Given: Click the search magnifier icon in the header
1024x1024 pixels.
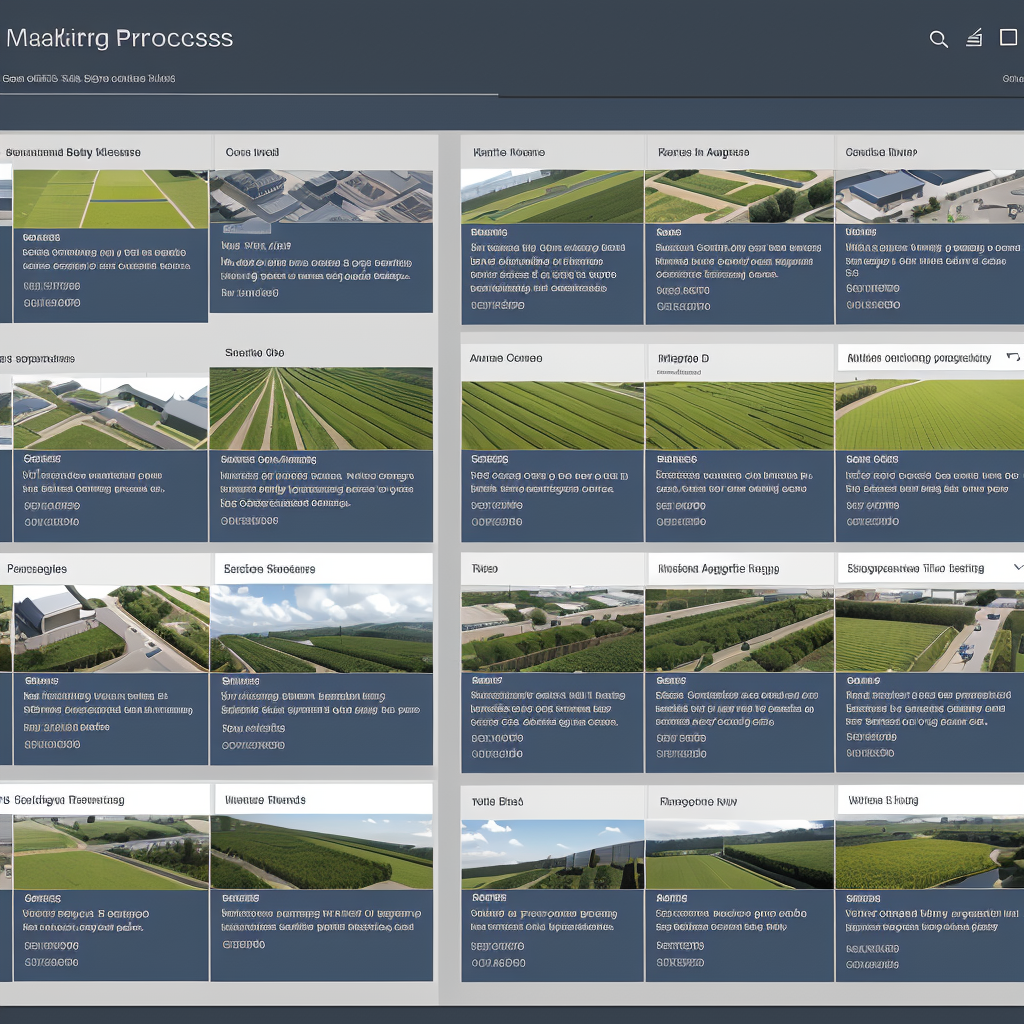Looking at the screenshot, I should pos(938,39).
